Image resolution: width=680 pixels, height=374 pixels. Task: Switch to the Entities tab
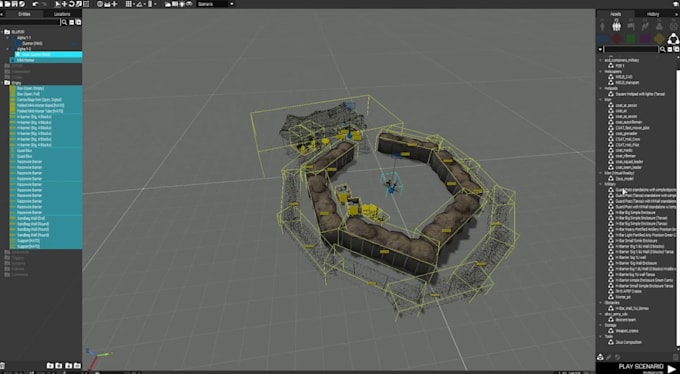(24, 14)
